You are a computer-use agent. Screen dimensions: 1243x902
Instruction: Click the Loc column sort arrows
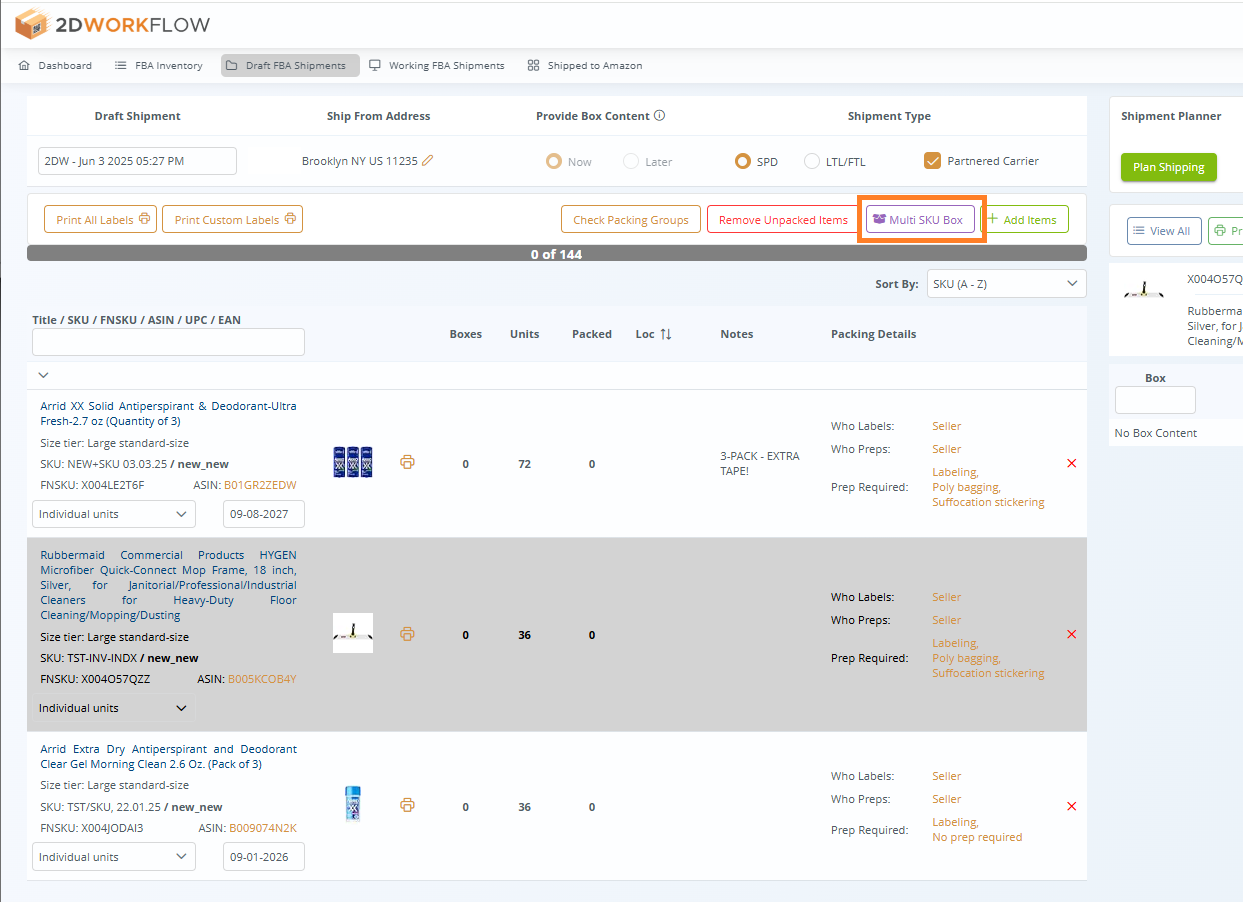click(x=668, y=334)
